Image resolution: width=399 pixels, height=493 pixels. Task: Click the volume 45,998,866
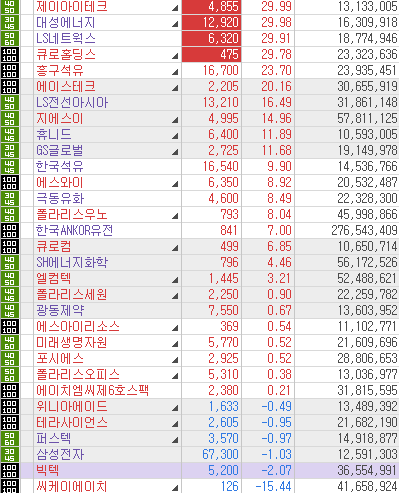click(x=367, y=215)
